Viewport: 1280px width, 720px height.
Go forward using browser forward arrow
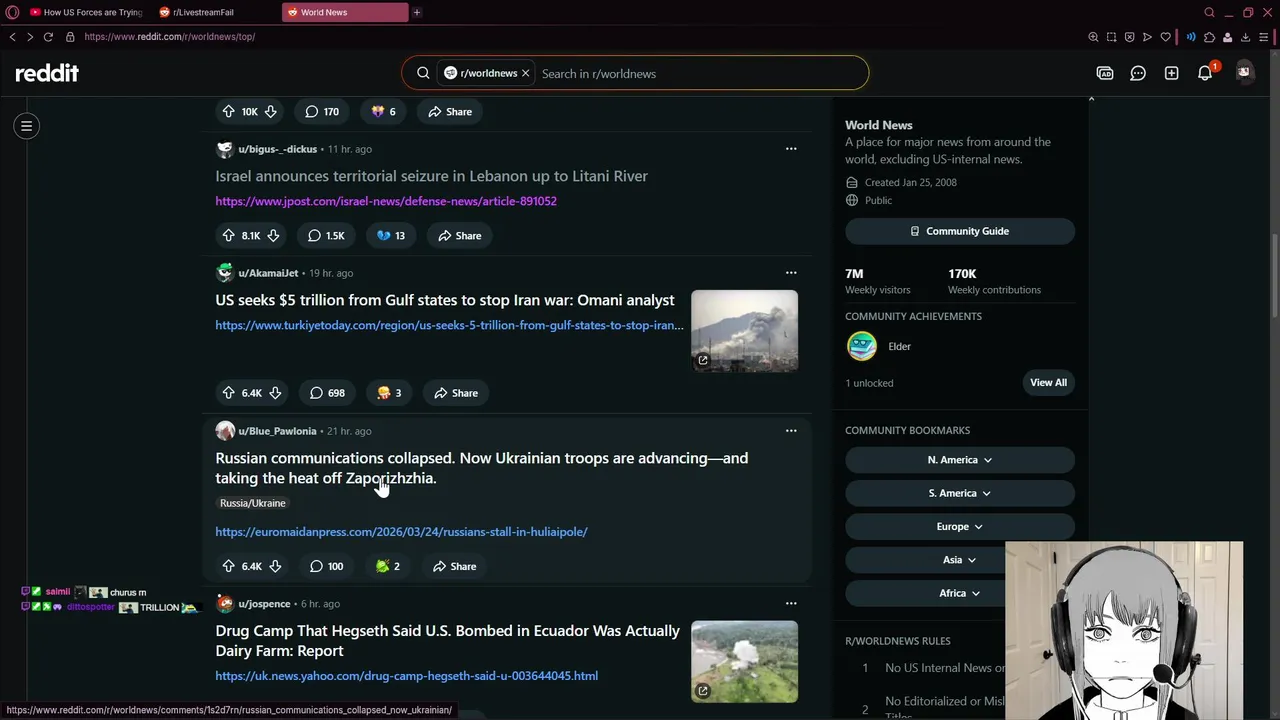[x=29, y=37]
